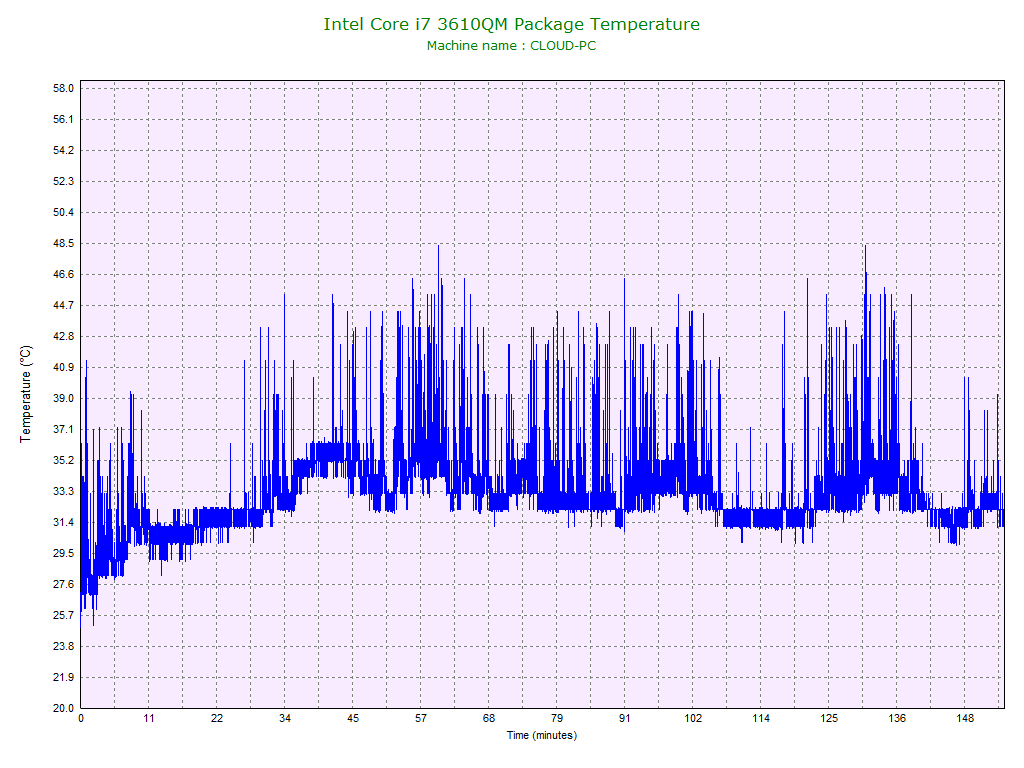Click the 29.5 y-axis value
Screen dimensions: 1024x768
[63, 554]
